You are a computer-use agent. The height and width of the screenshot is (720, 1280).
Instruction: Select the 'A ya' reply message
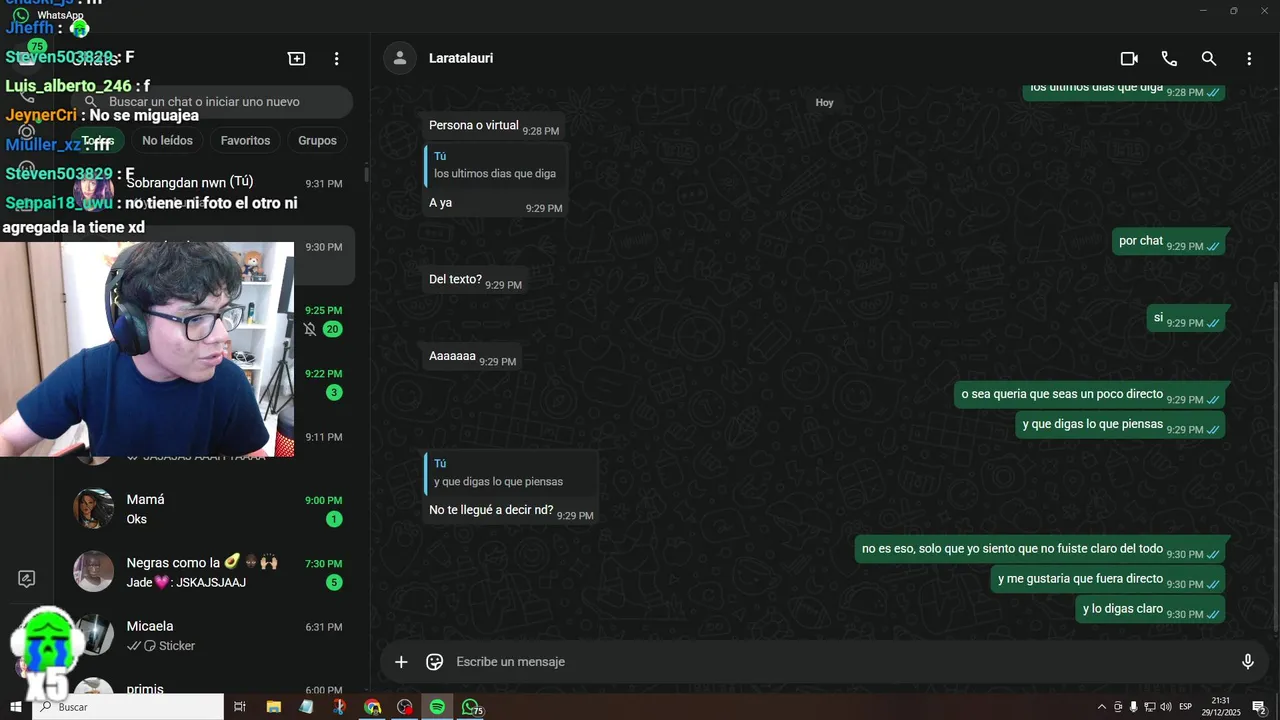click(x=495, y=179)
